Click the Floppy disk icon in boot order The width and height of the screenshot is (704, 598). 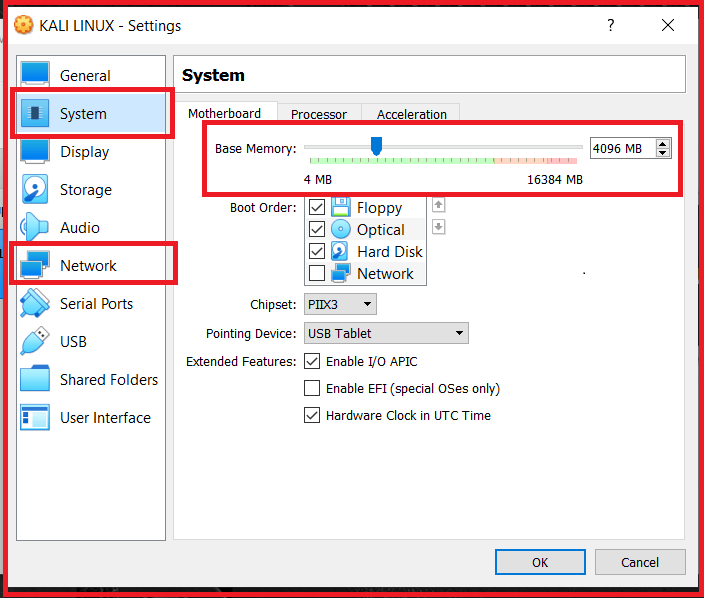click(341, 207)
